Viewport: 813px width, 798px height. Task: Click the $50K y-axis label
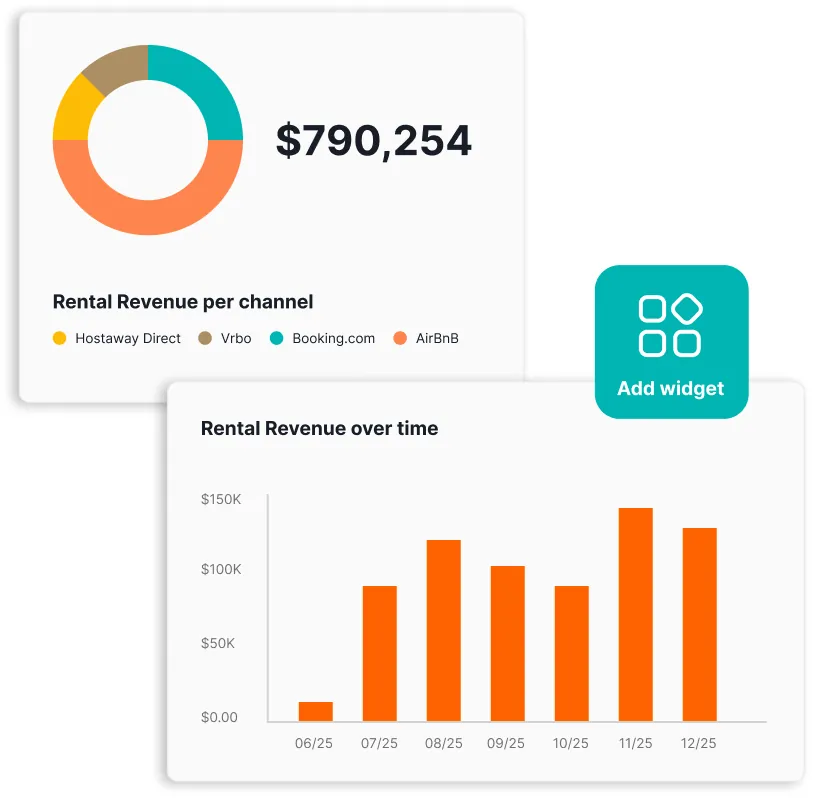click(x=218, y=643)
